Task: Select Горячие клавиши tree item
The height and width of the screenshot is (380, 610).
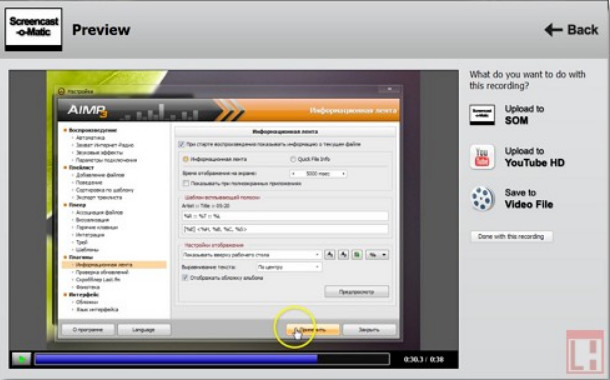Action: tap(97, 227)
